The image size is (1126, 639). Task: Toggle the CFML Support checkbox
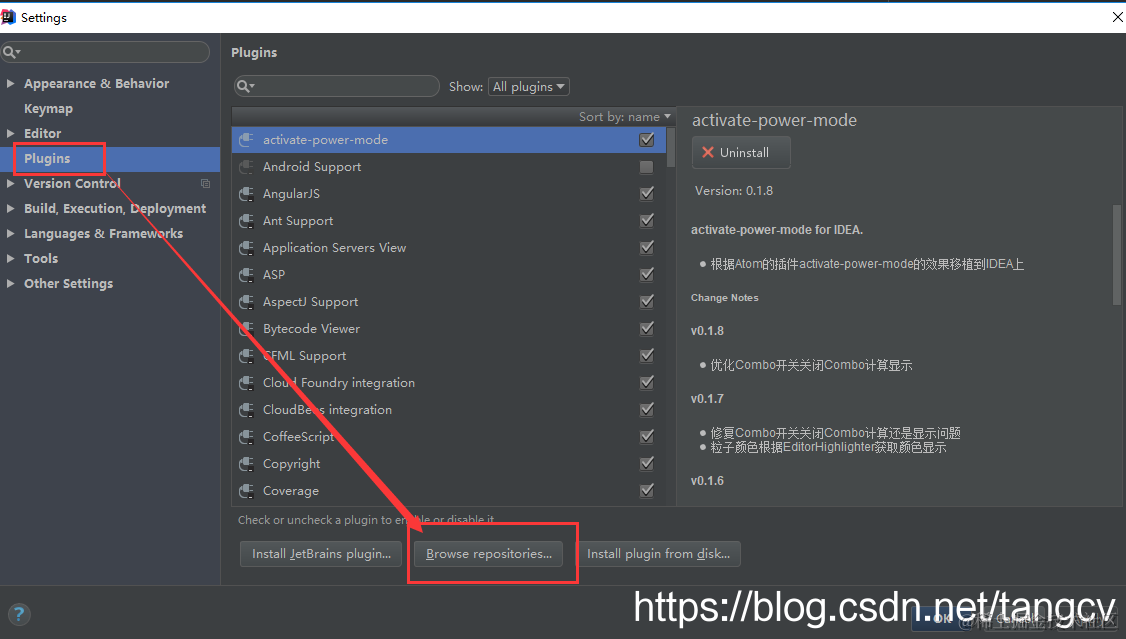646,356
